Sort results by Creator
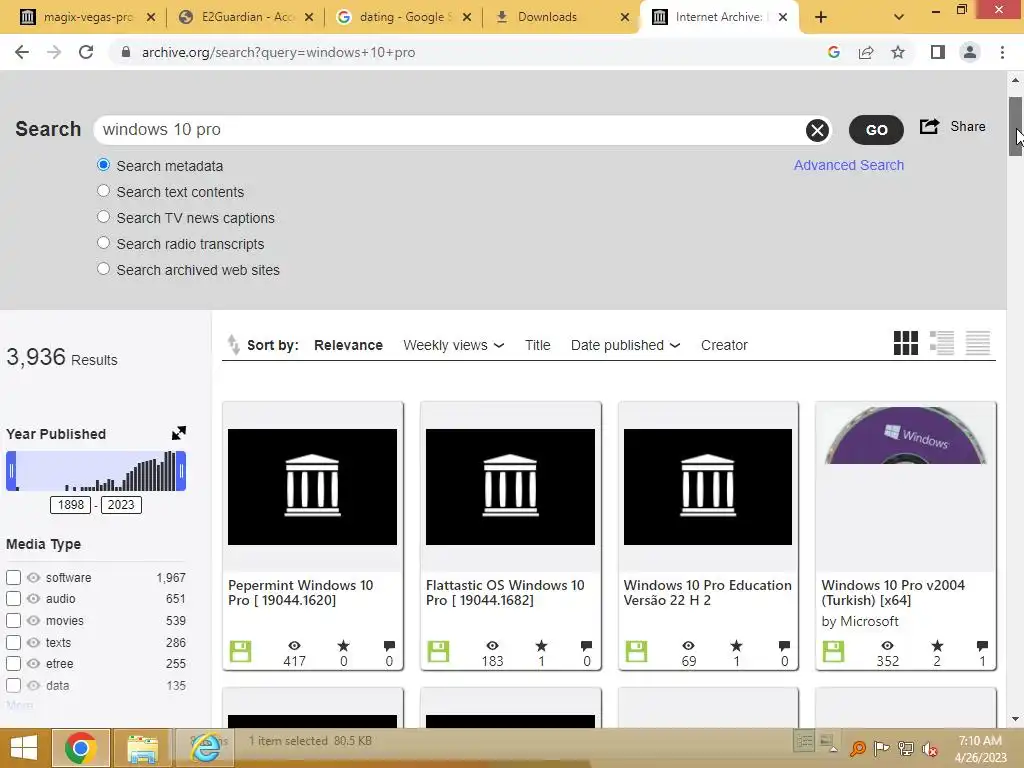This screenshot has height=768, width=1024. tap(724, 345)
